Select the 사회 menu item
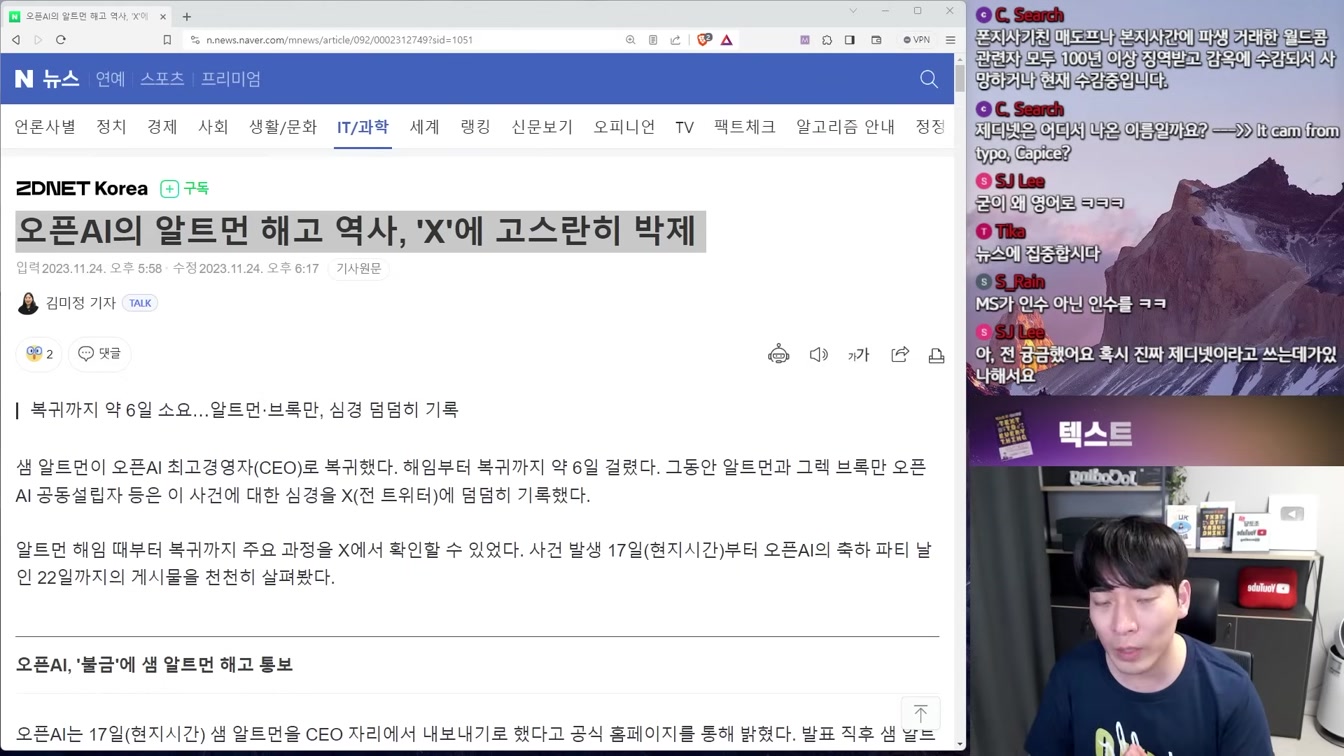Image resolution: width=1344 pixels, height=756 pixels. coord(213,127)
